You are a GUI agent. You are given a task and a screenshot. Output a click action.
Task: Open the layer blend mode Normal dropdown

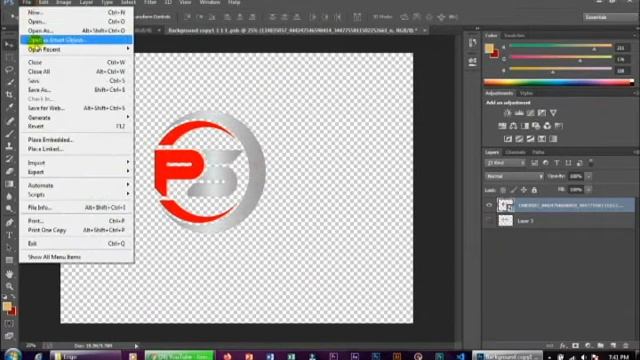tap(514, 176)
